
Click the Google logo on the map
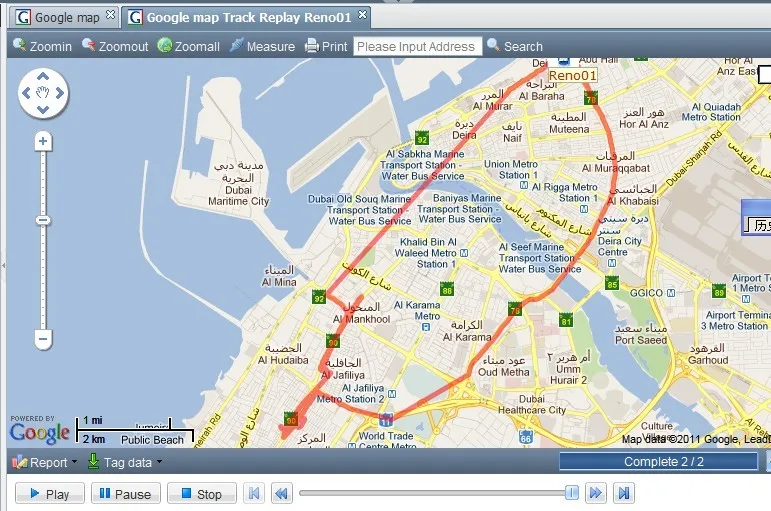(39, 433)
